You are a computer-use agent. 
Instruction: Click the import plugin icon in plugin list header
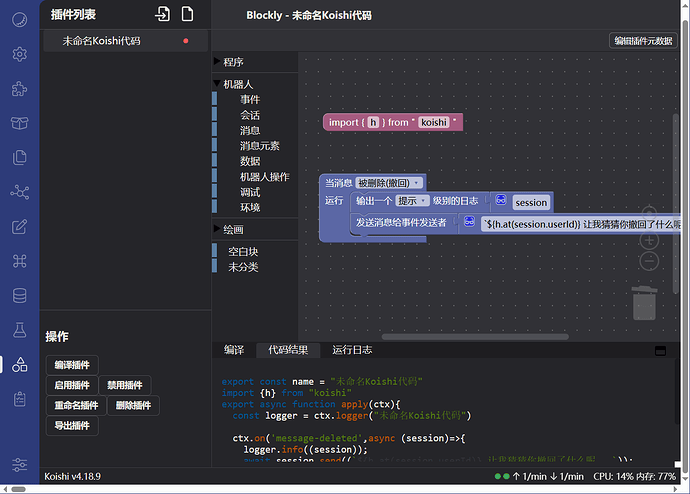pyautogui.click(x=163, y=14)
